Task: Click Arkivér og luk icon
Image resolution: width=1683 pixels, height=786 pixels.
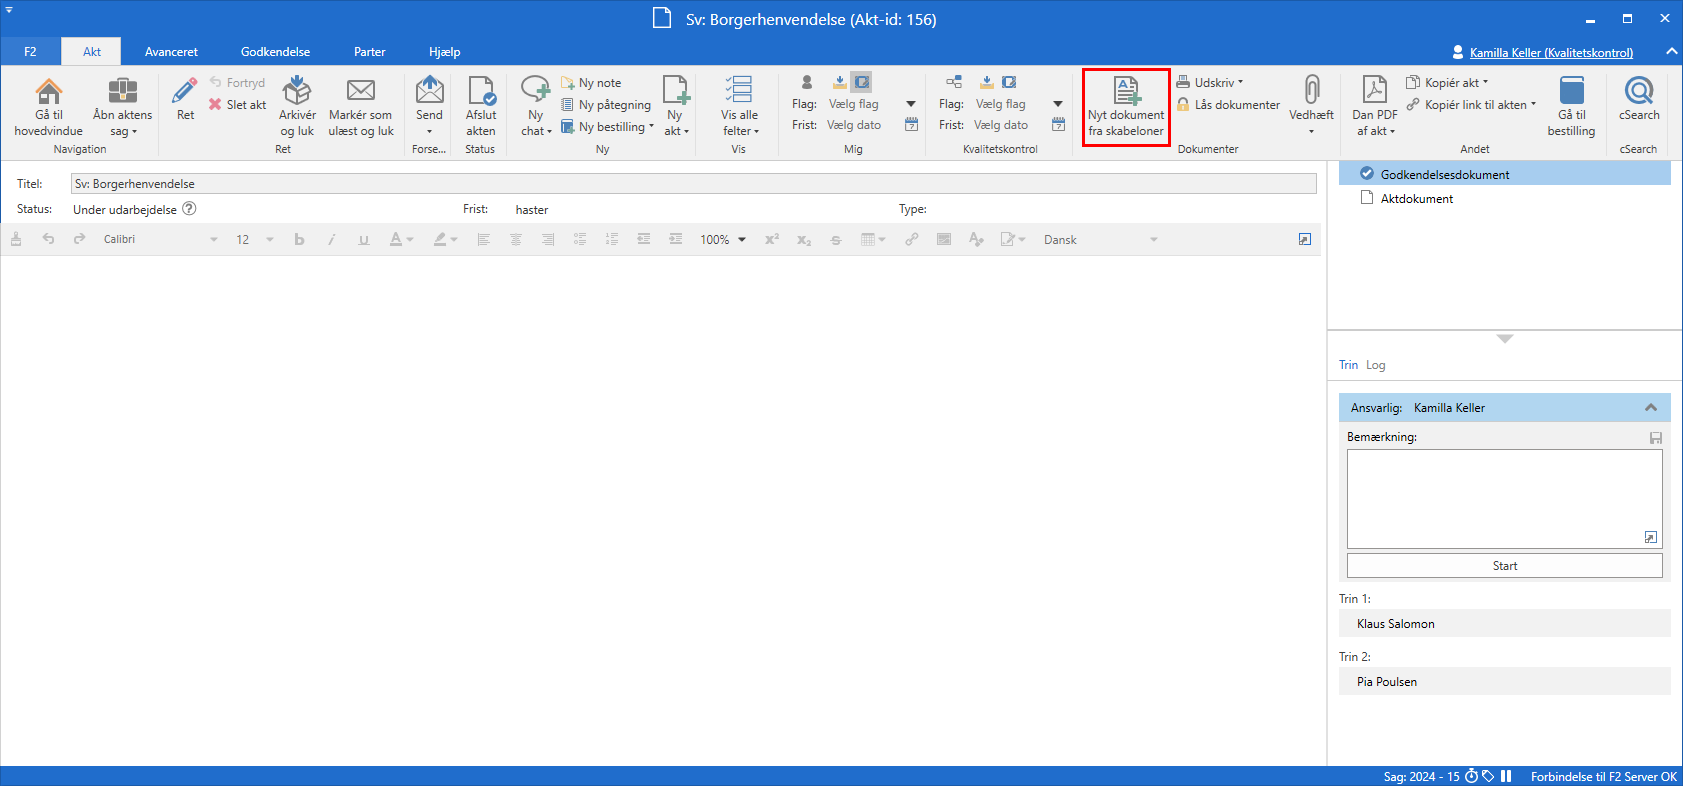Action: (x=297, y=92)
